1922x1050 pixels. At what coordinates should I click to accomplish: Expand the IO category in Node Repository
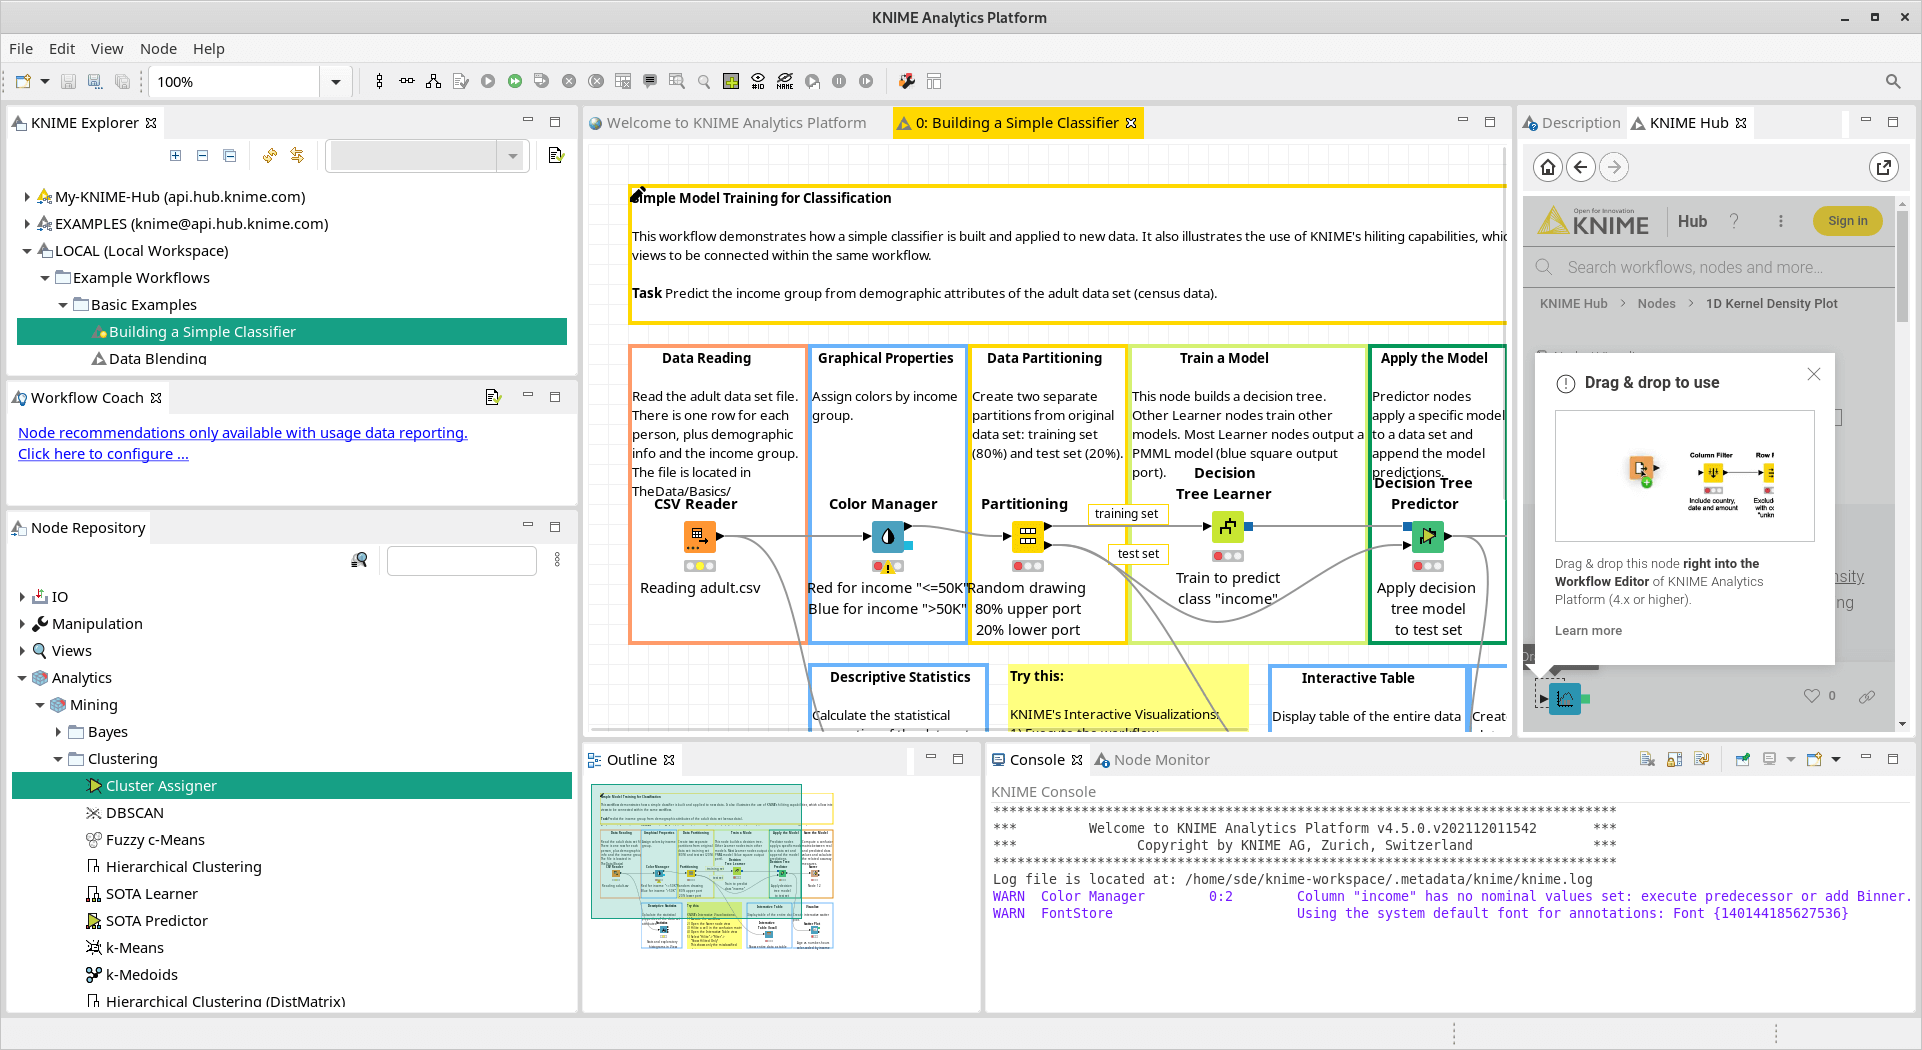(x=22, y=597)
